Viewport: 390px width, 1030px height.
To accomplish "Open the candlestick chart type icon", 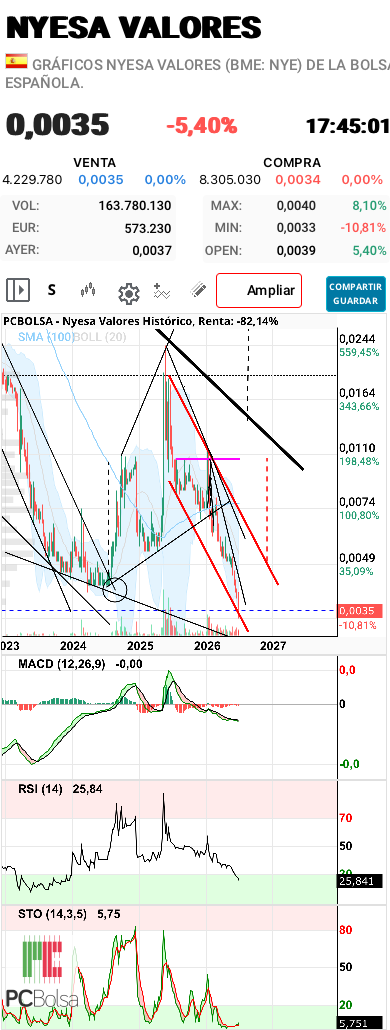I will coord(89,290).
